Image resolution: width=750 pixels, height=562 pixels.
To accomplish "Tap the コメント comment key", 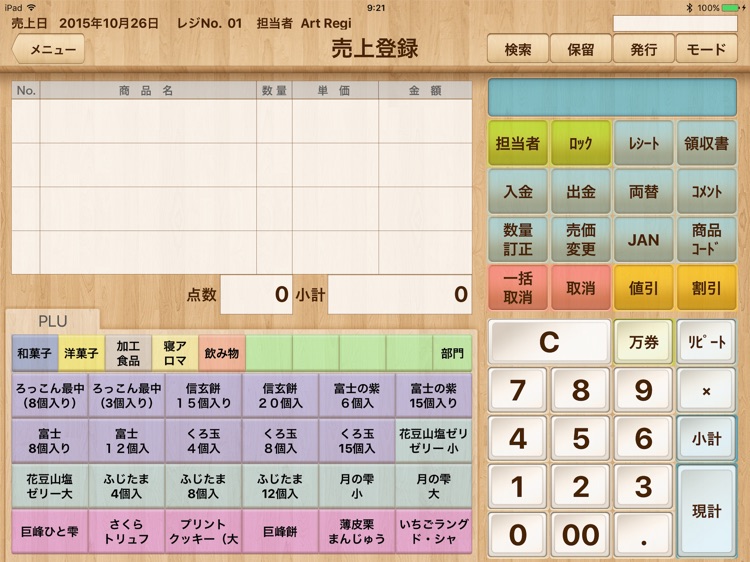I will 706,191.
